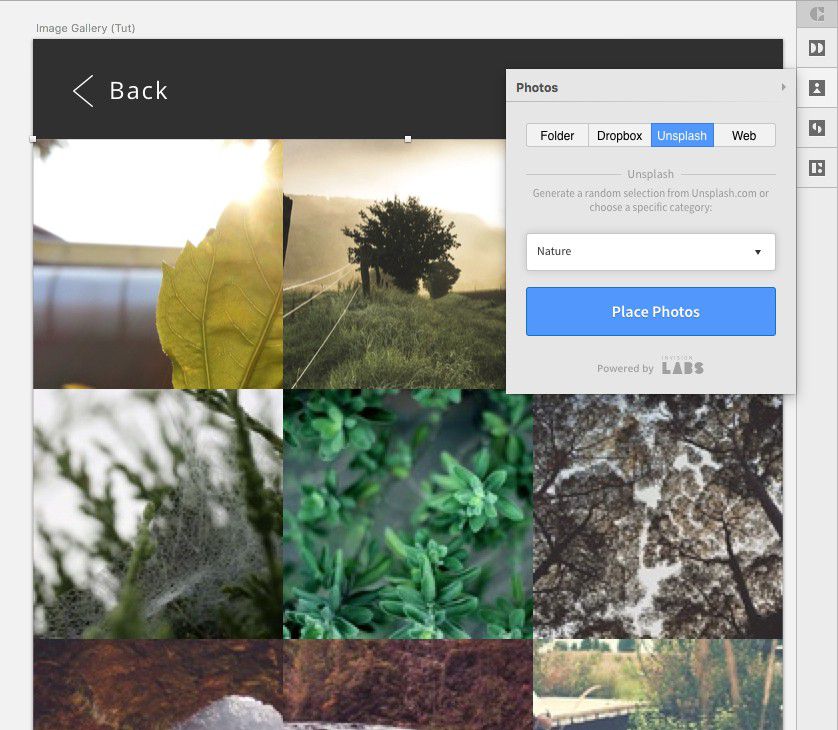Open the Nature category dropdown
The width and height of the screenshot is (838, 730).
point(650,252)
